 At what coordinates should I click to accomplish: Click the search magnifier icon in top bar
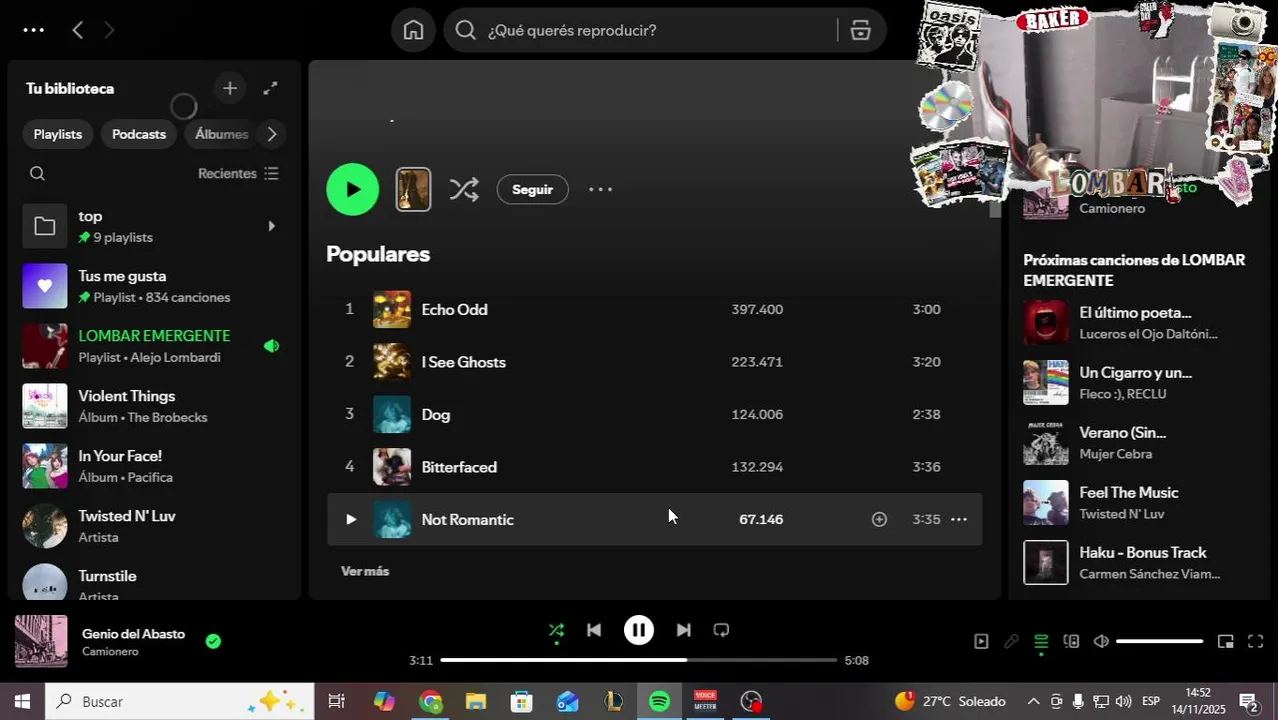tap(465, 30)
